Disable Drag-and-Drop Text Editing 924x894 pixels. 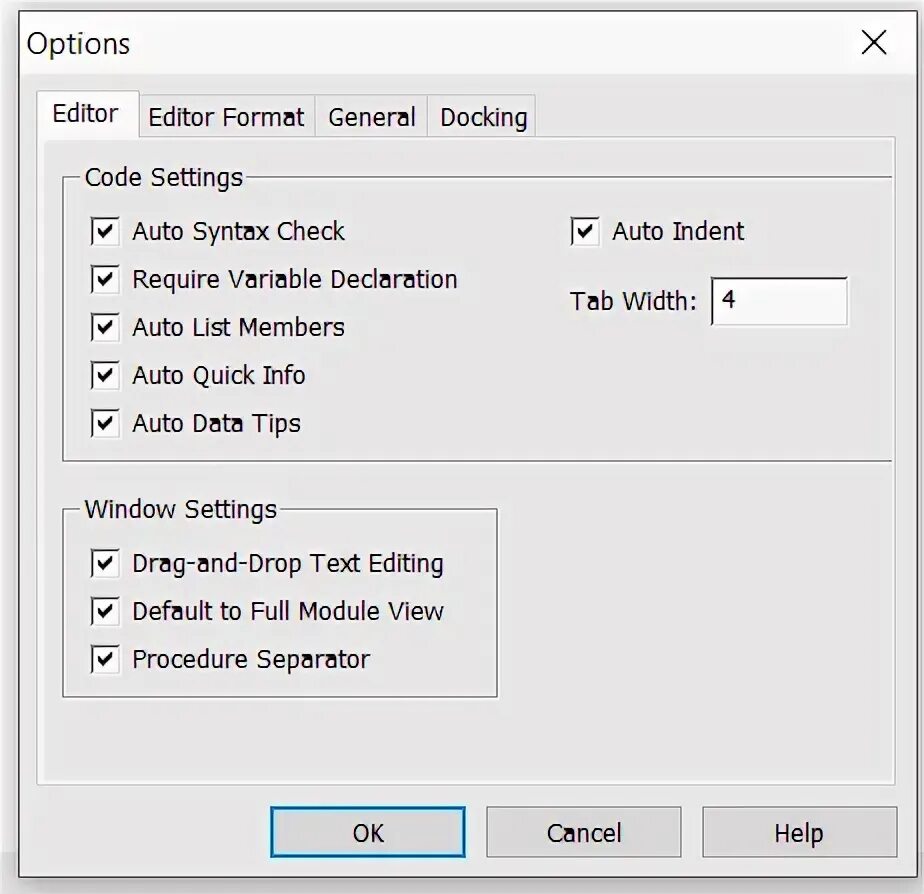pos(105,563)
